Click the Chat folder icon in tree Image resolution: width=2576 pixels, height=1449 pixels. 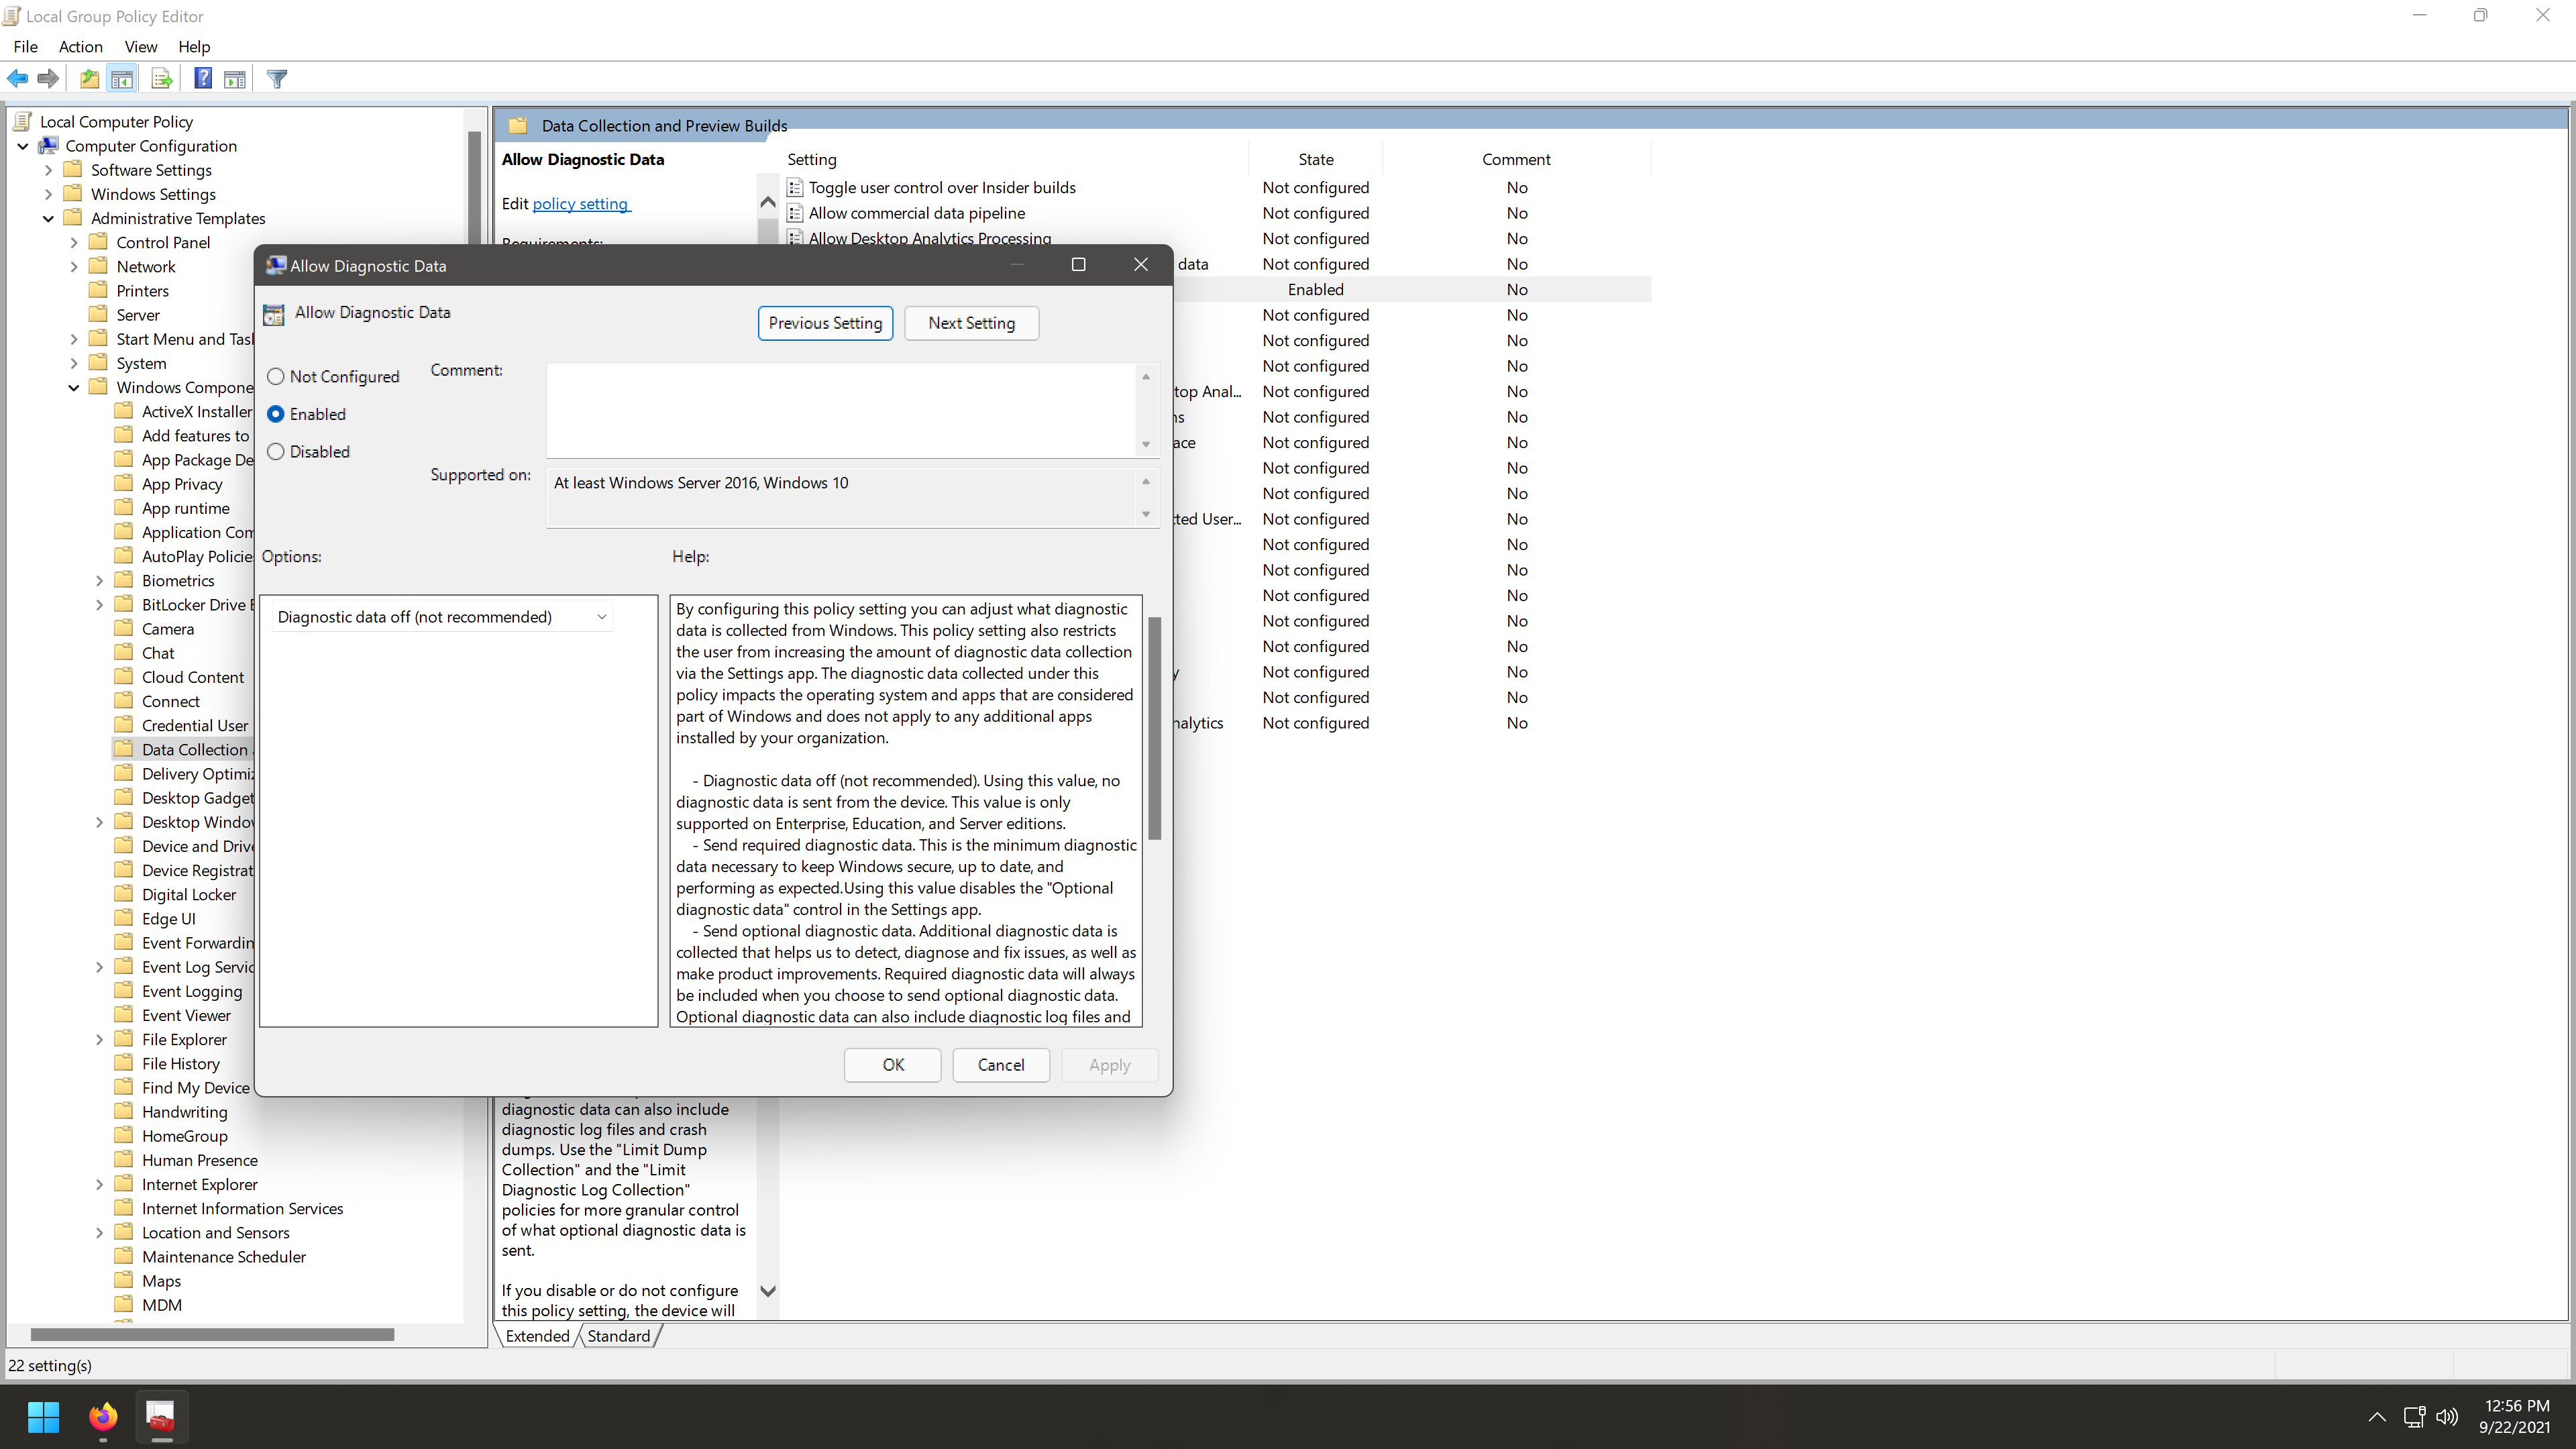click(124, 652)
